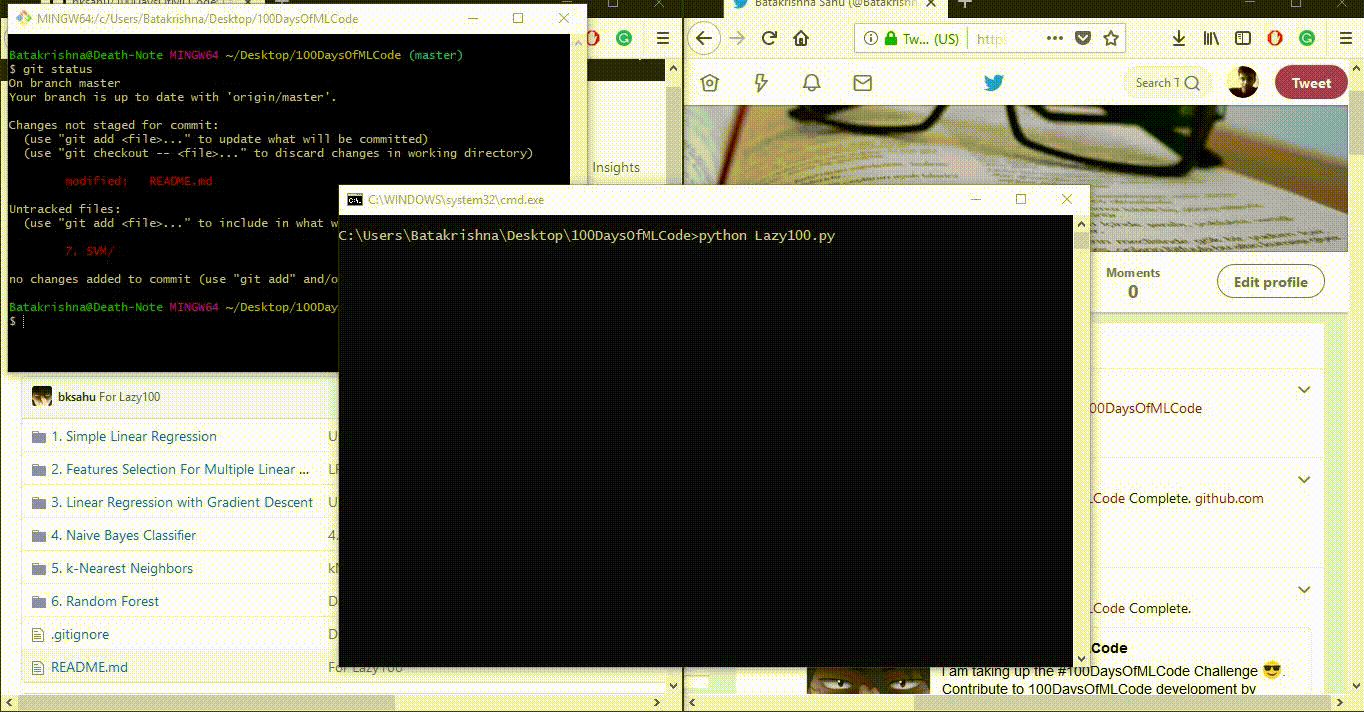Open the README.md file on GitHub

(x=89, y=667)
